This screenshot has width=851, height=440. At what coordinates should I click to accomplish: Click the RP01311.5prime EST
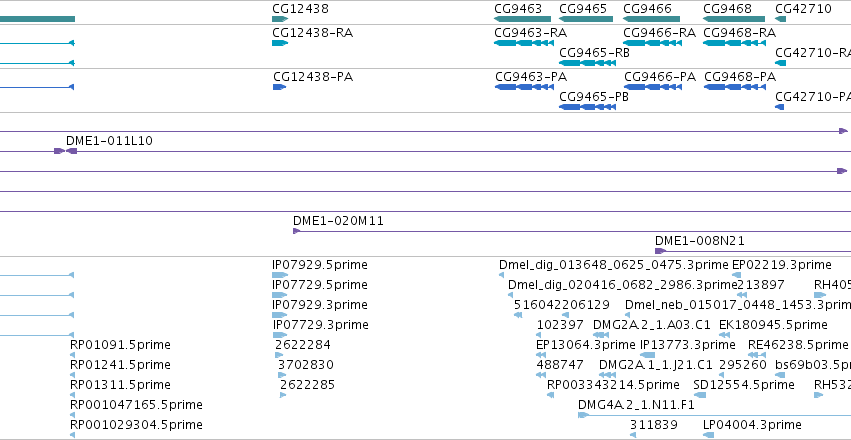(72, 395)
